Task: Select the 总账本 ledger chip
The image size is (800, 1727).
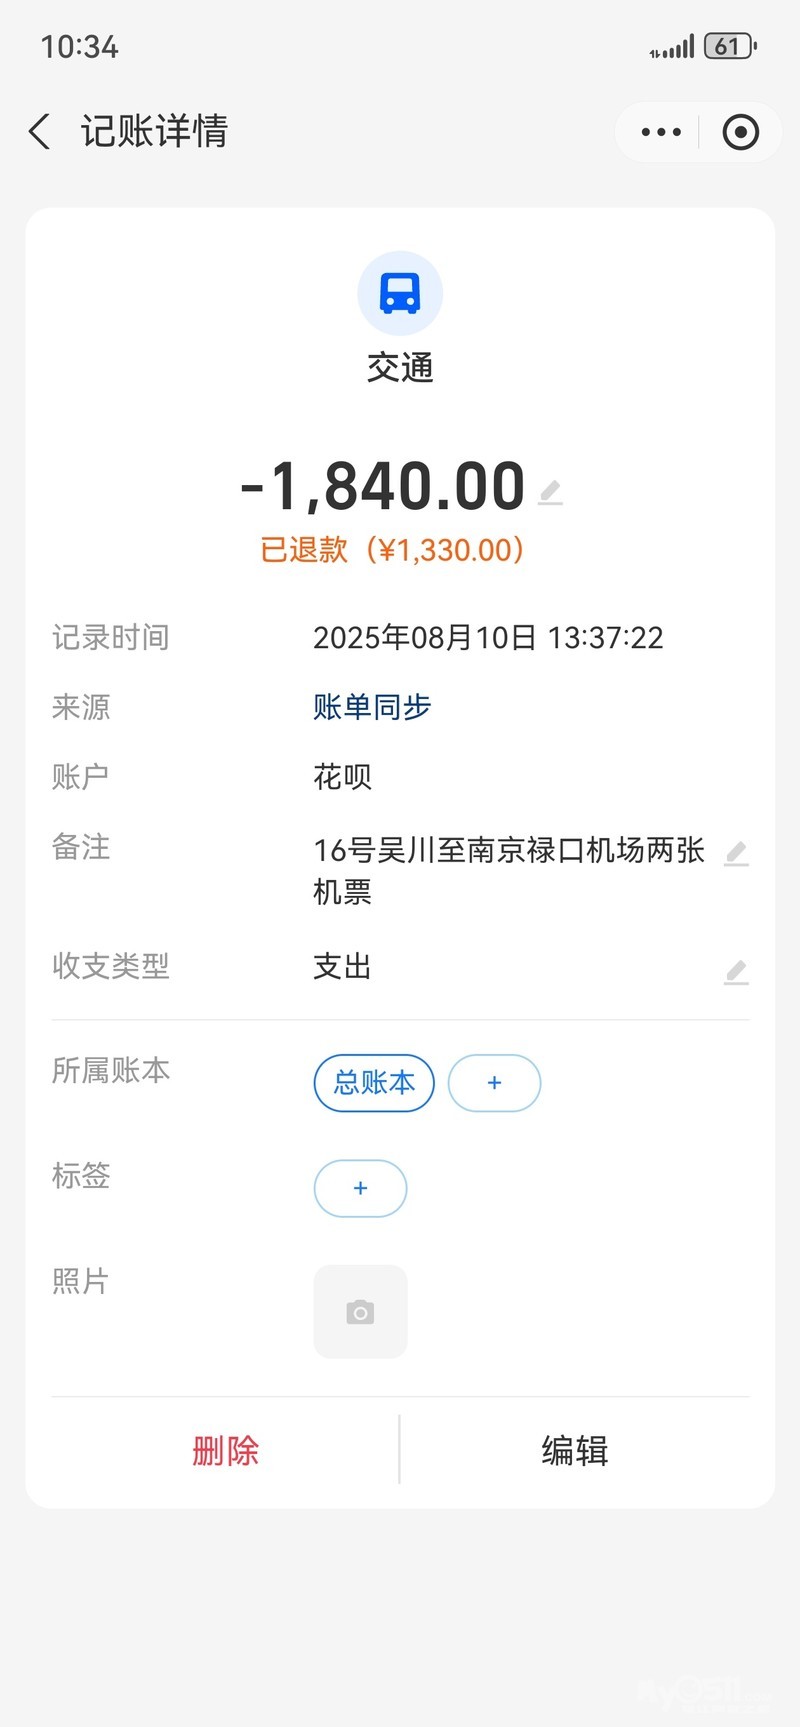Action: click(x=374, y=1083)
